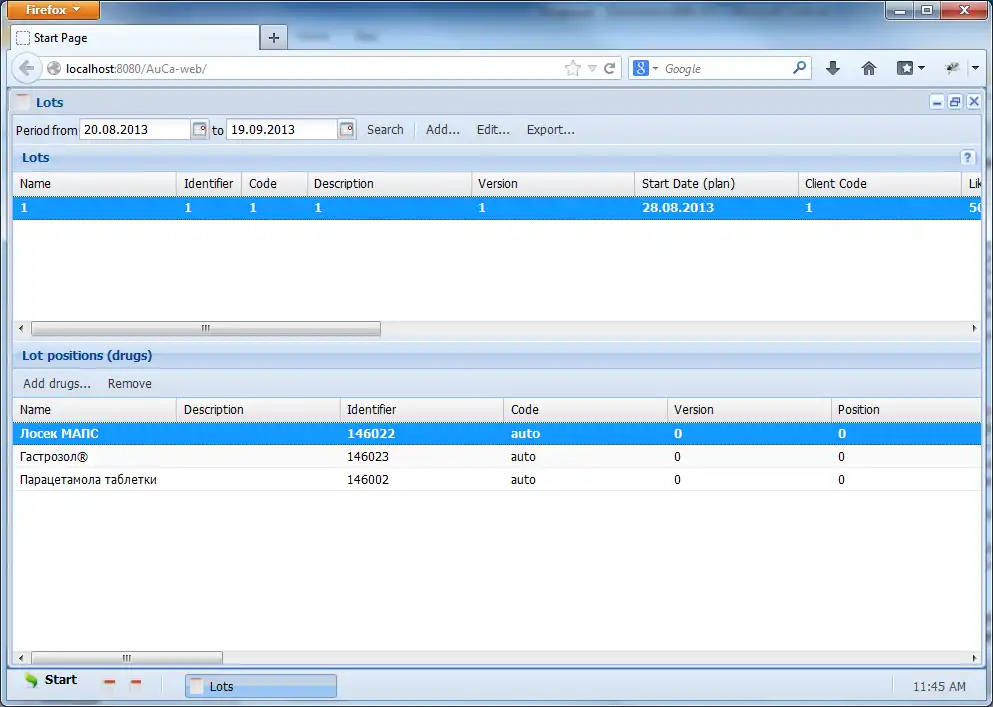Image resolution: width=993 pixels, height=707 pixels.
Task: Click the 11:45 AM clock
Action: (x=939, y=686)
